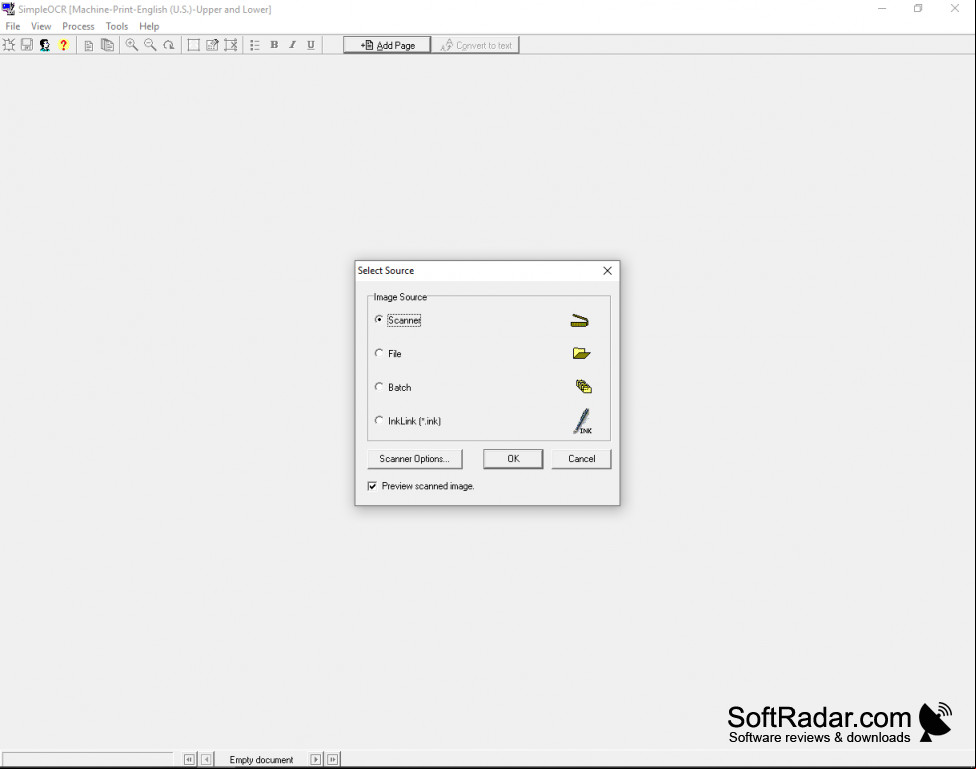The height and width of the screenshot is (769, 976).
Task: Go to first page arrow in status bar
Action: pos(189,759)
